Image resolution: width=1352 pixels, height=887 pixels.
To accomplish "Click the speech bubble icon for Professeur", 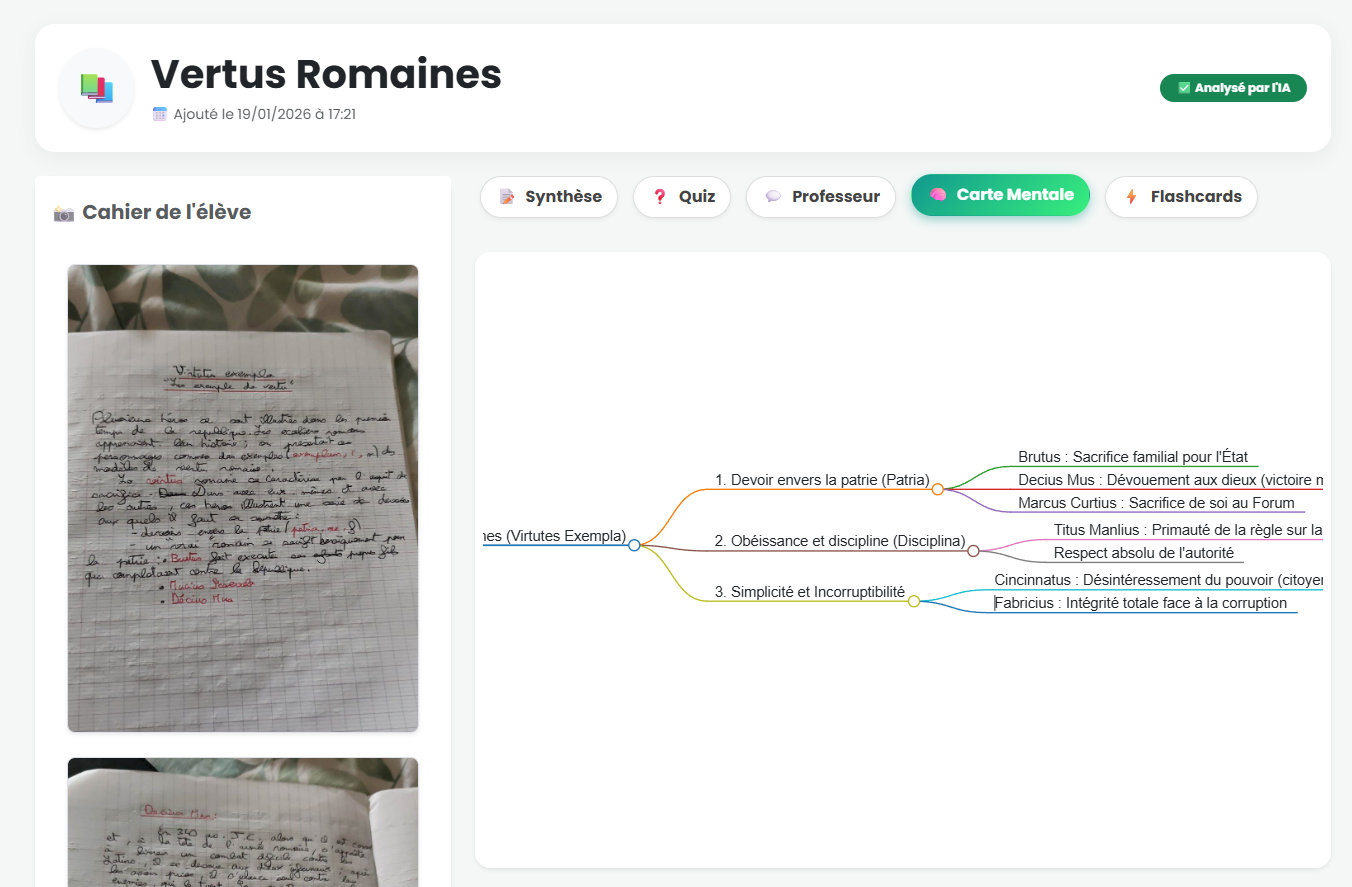I will (x=773, y=197).
